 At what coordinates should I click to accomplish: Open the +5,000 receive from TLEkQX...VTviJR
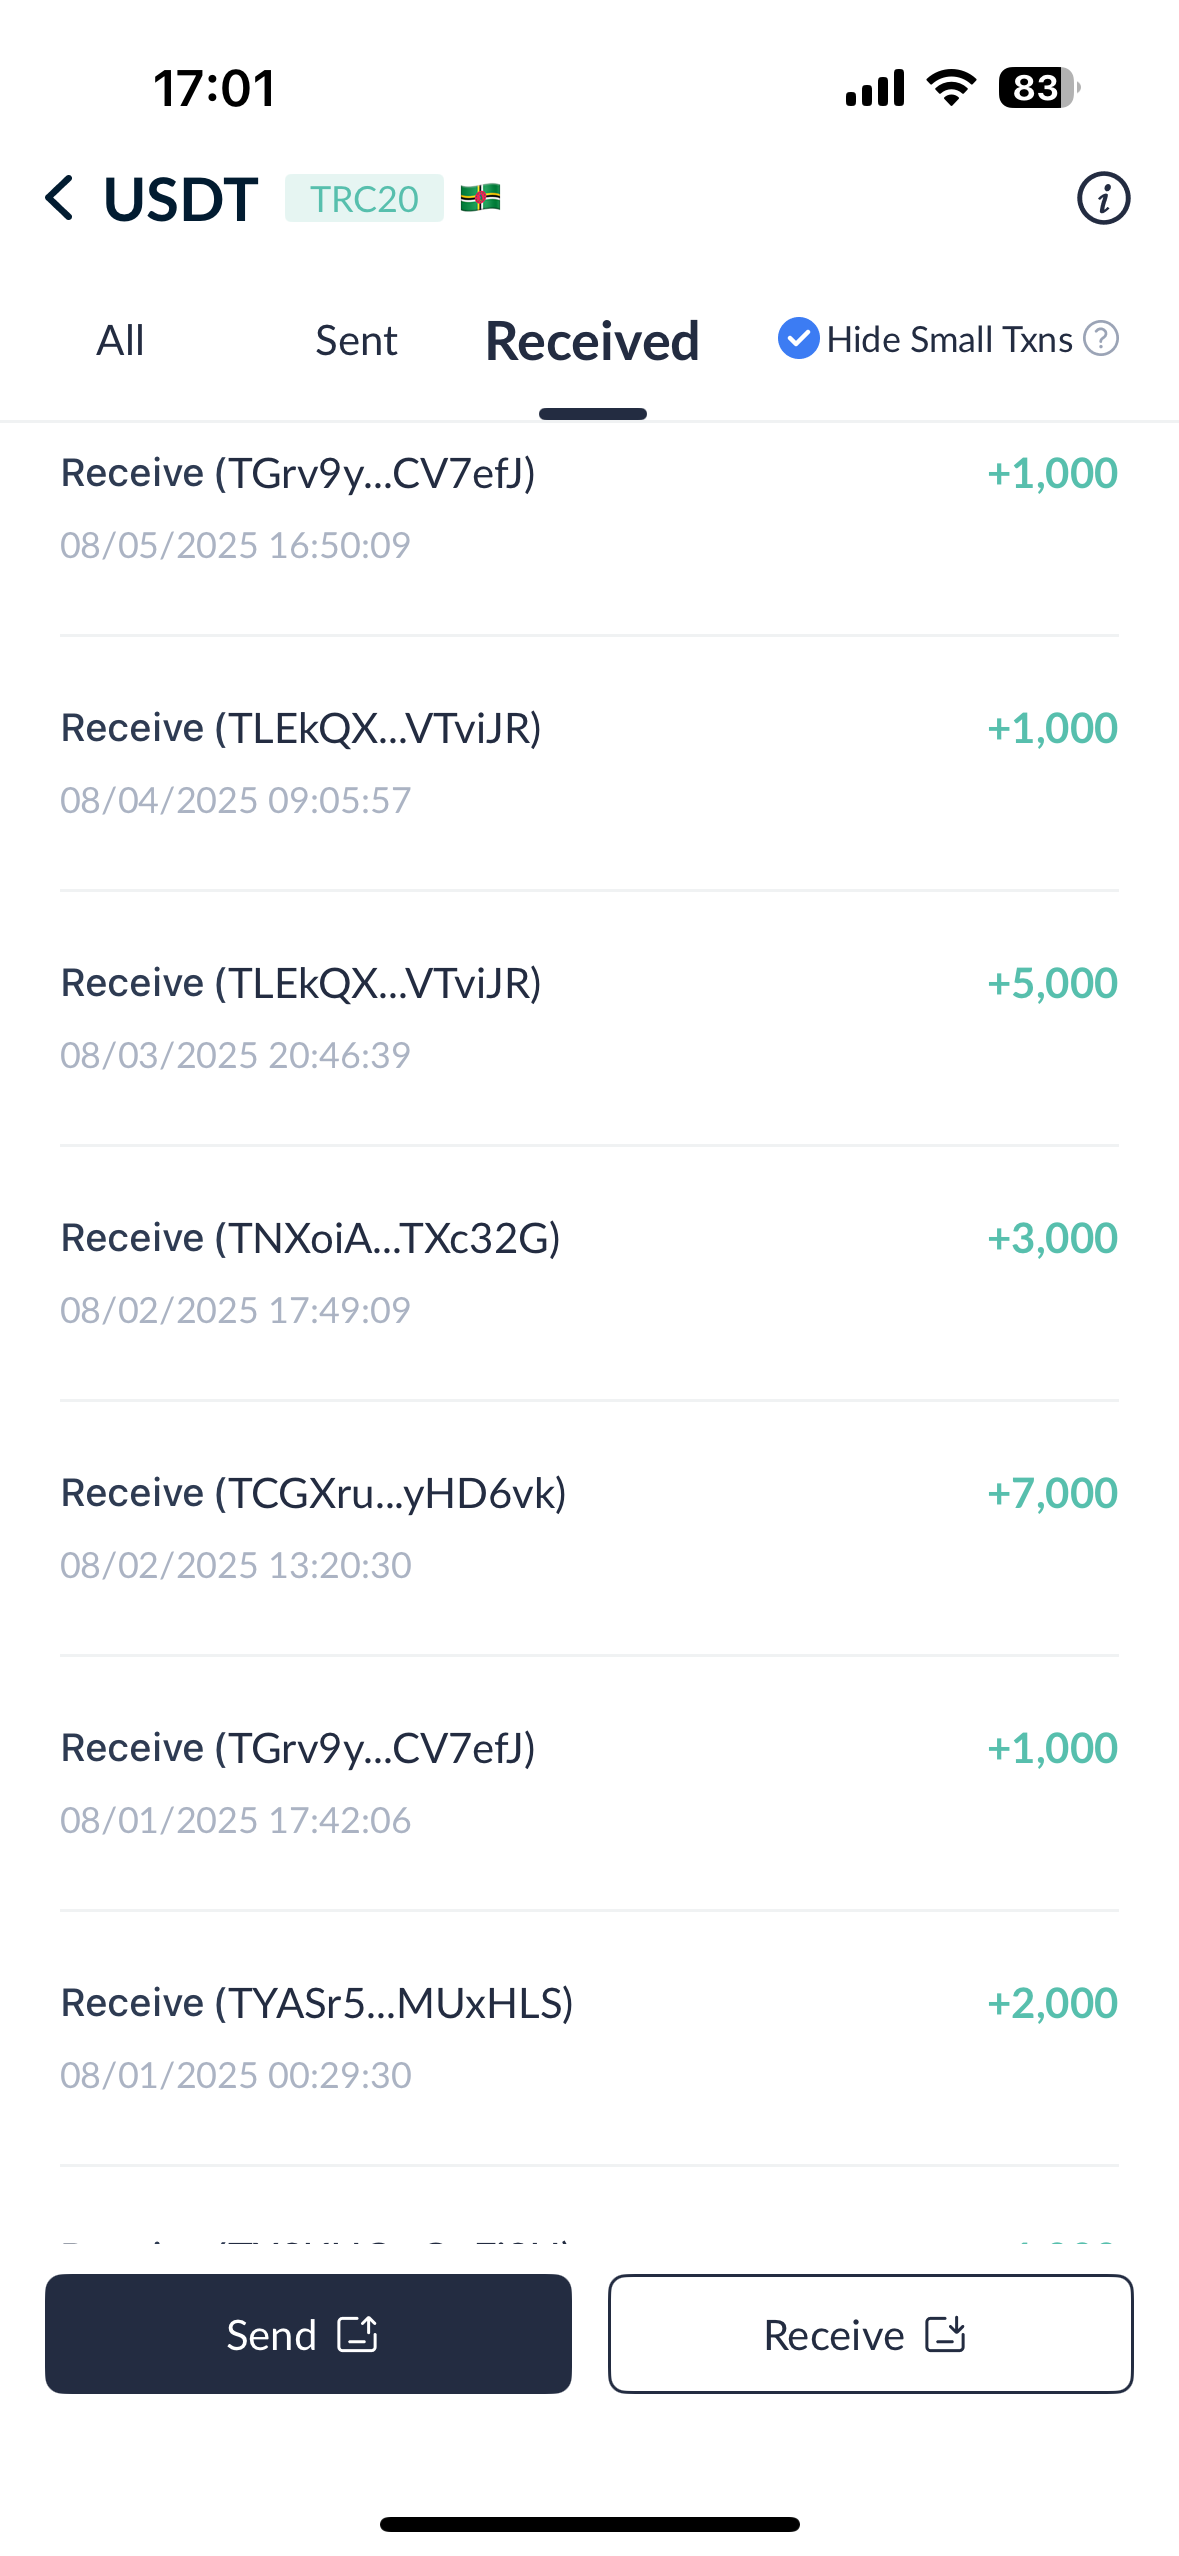[x=589, y=1017]
